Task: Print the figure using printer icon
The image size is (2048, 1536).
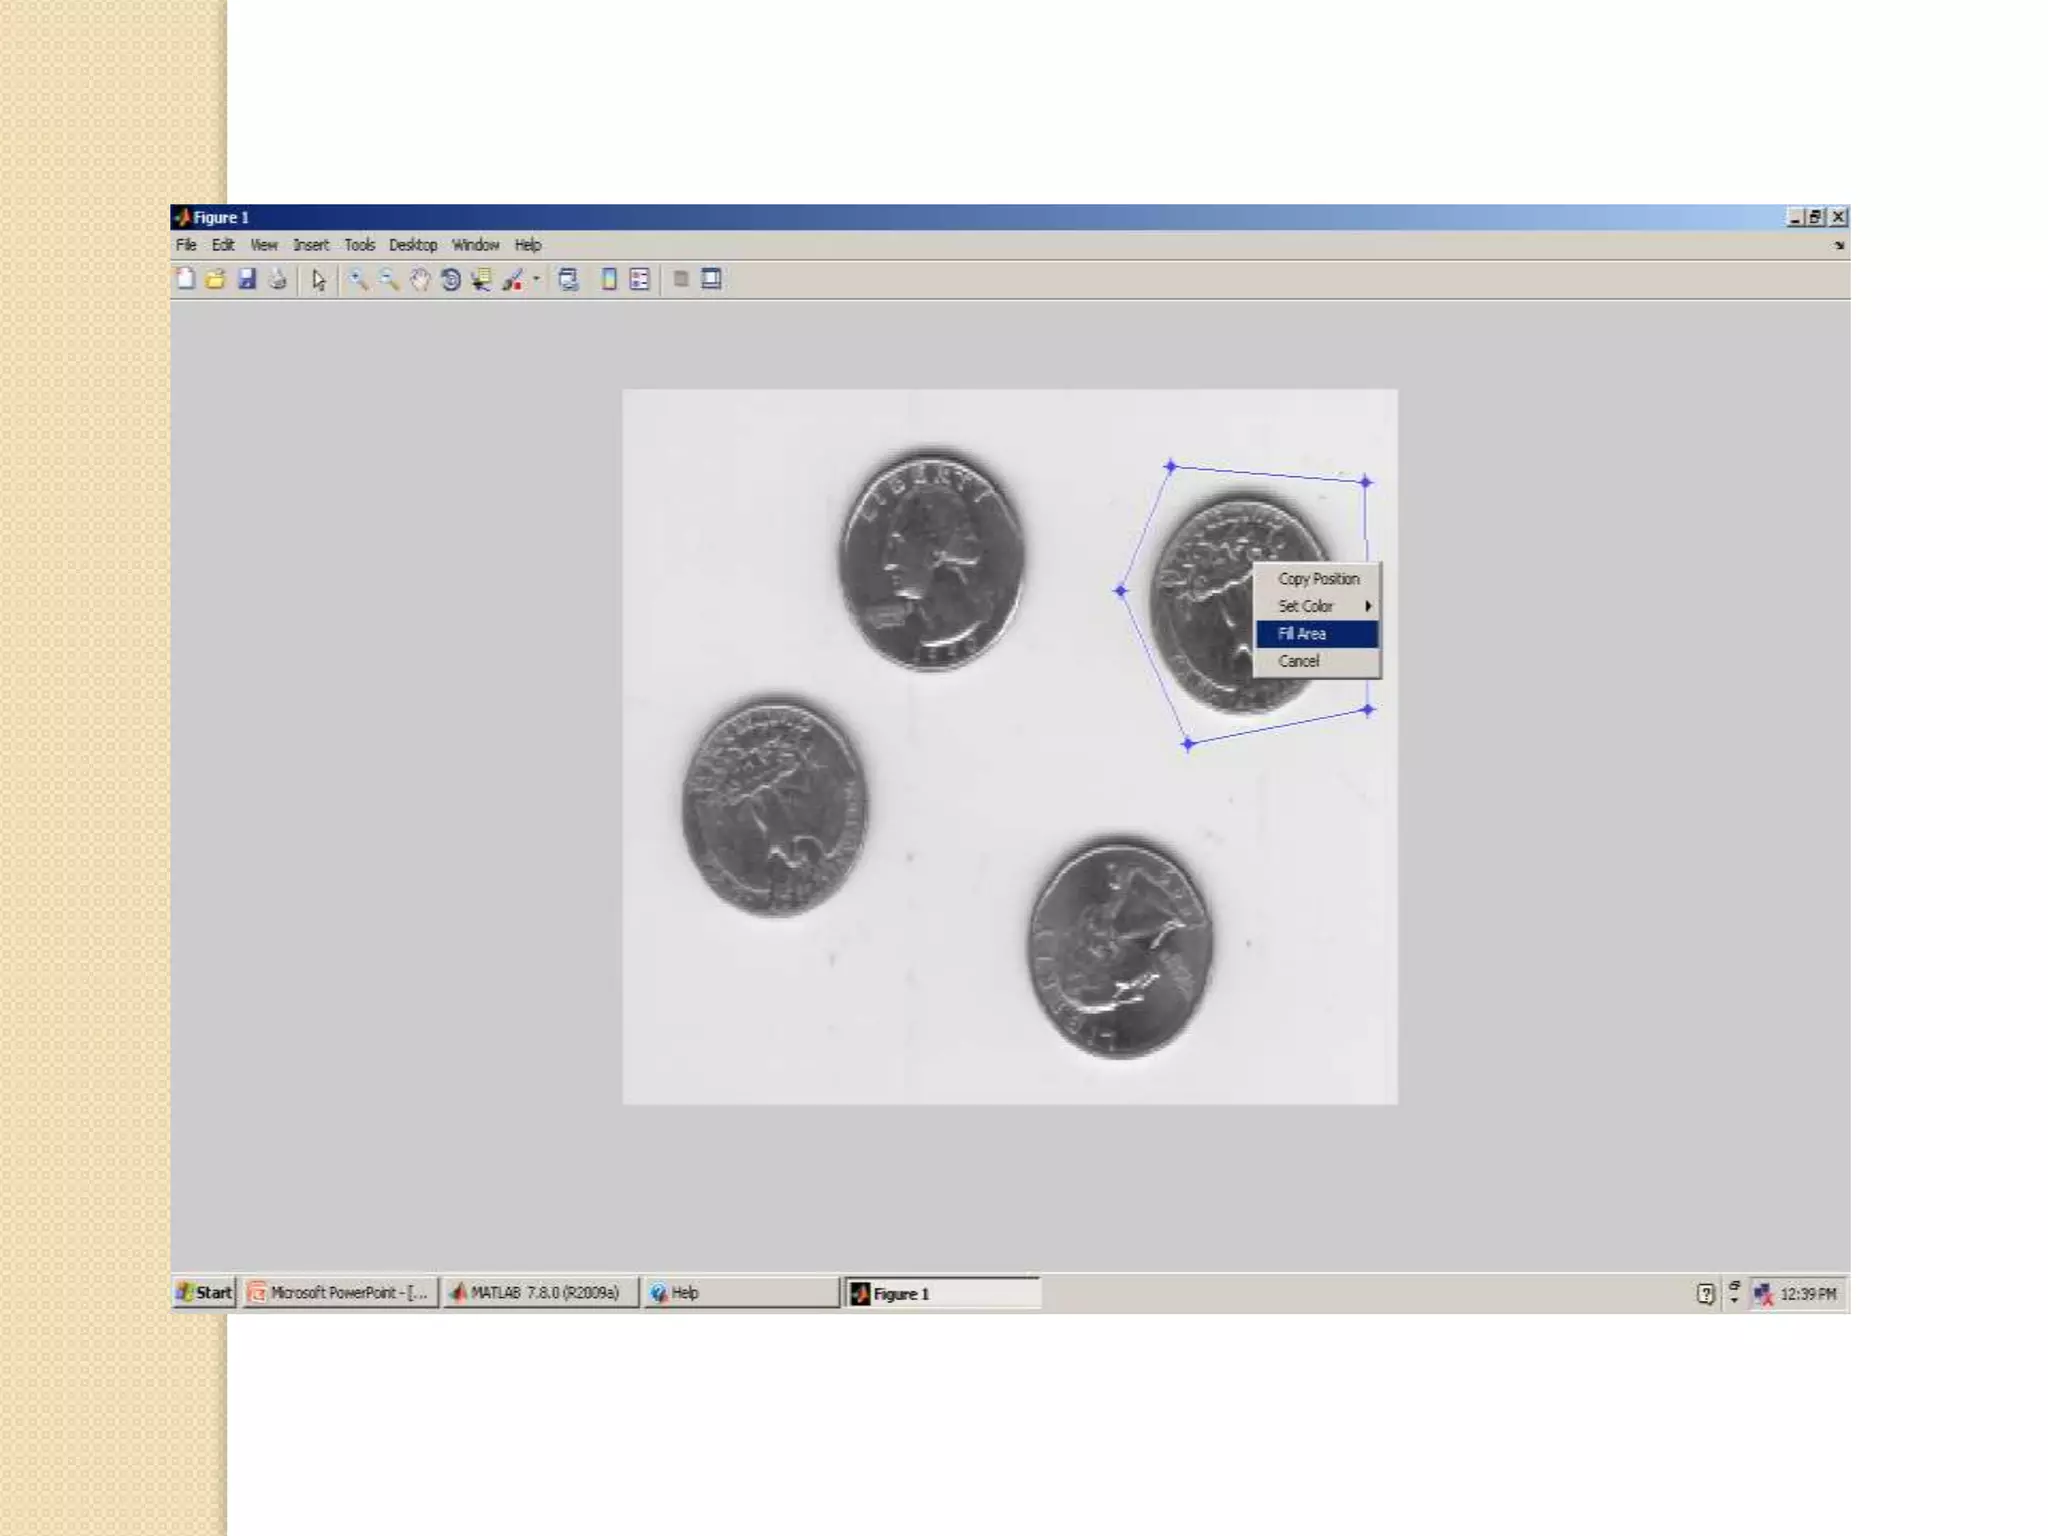Action: (x=278, y=279)
